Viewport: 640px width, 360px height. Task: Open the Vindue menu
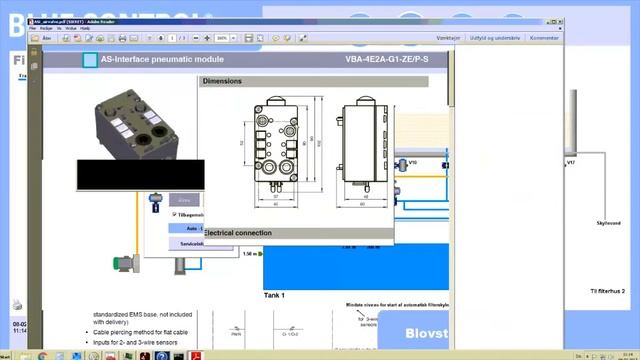click(x=71, y=28)
